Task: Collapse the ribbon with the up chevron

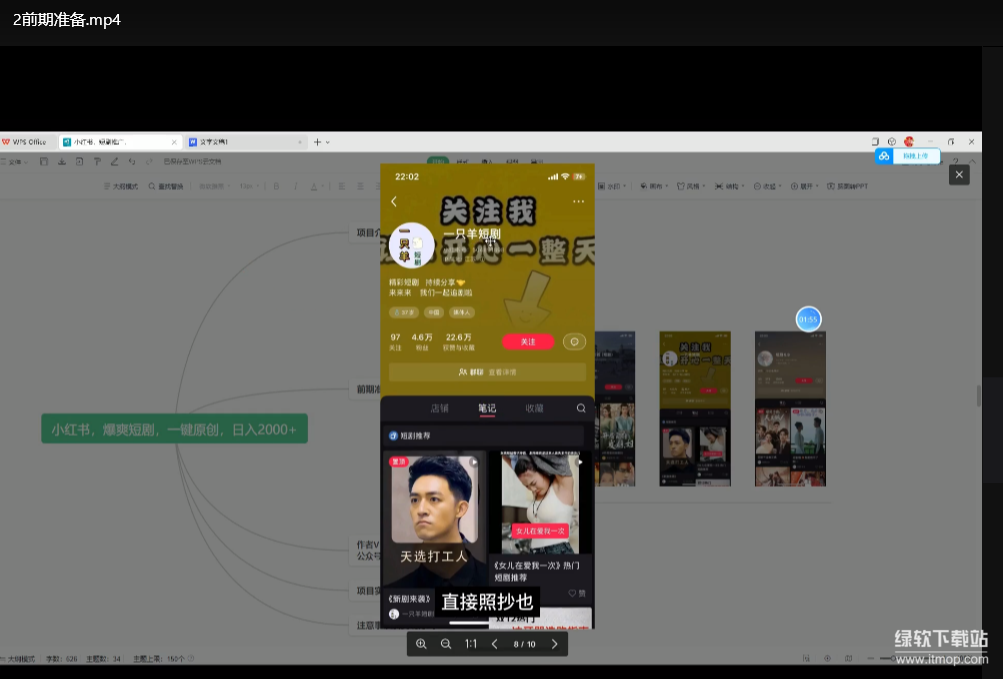Action: coord(972,162)
